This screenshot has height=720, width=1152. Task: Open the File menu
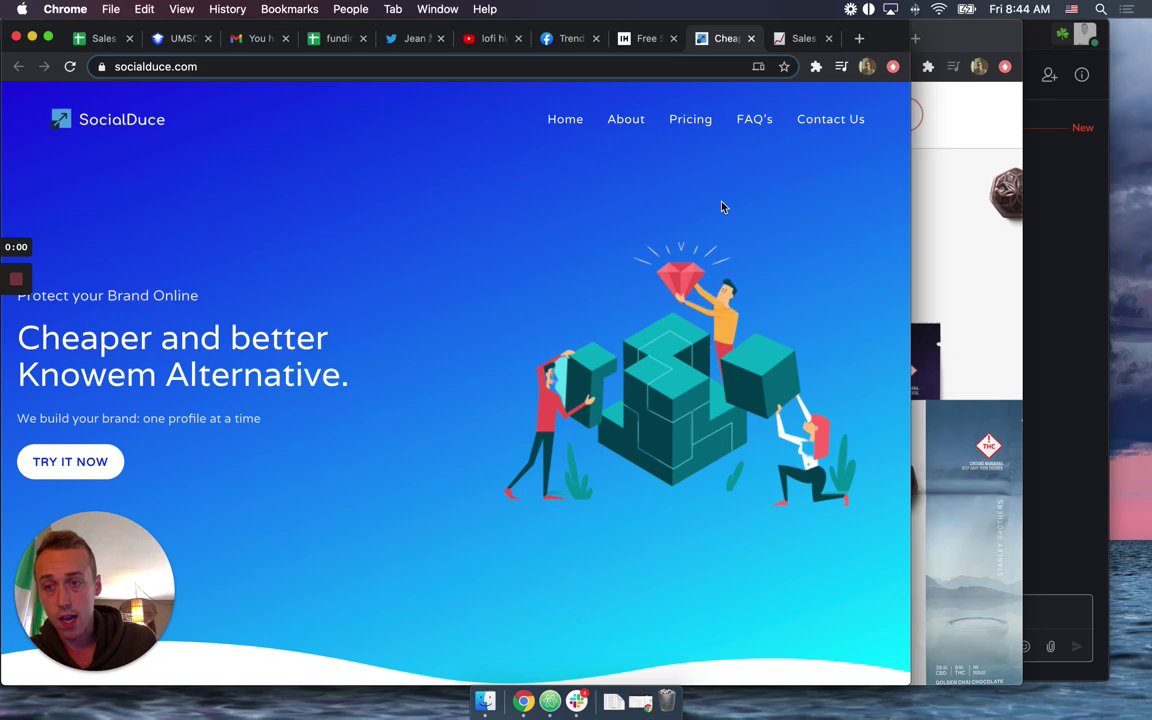pos(111,9)
